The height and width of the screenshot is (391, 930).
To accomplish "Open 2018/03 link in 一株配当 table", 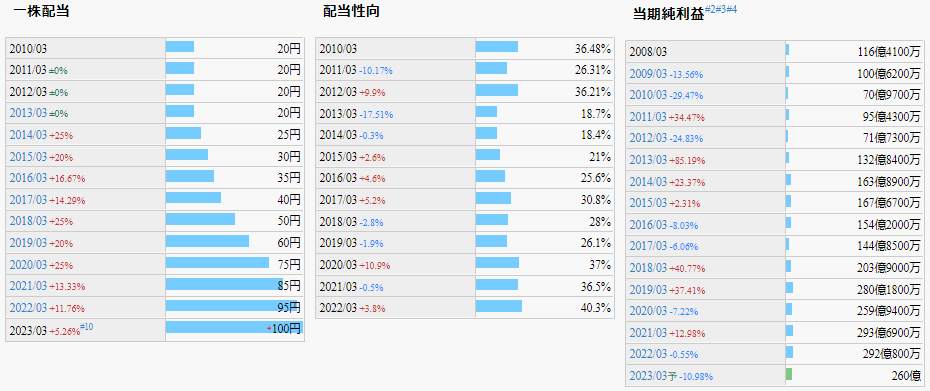I will 28,221.
